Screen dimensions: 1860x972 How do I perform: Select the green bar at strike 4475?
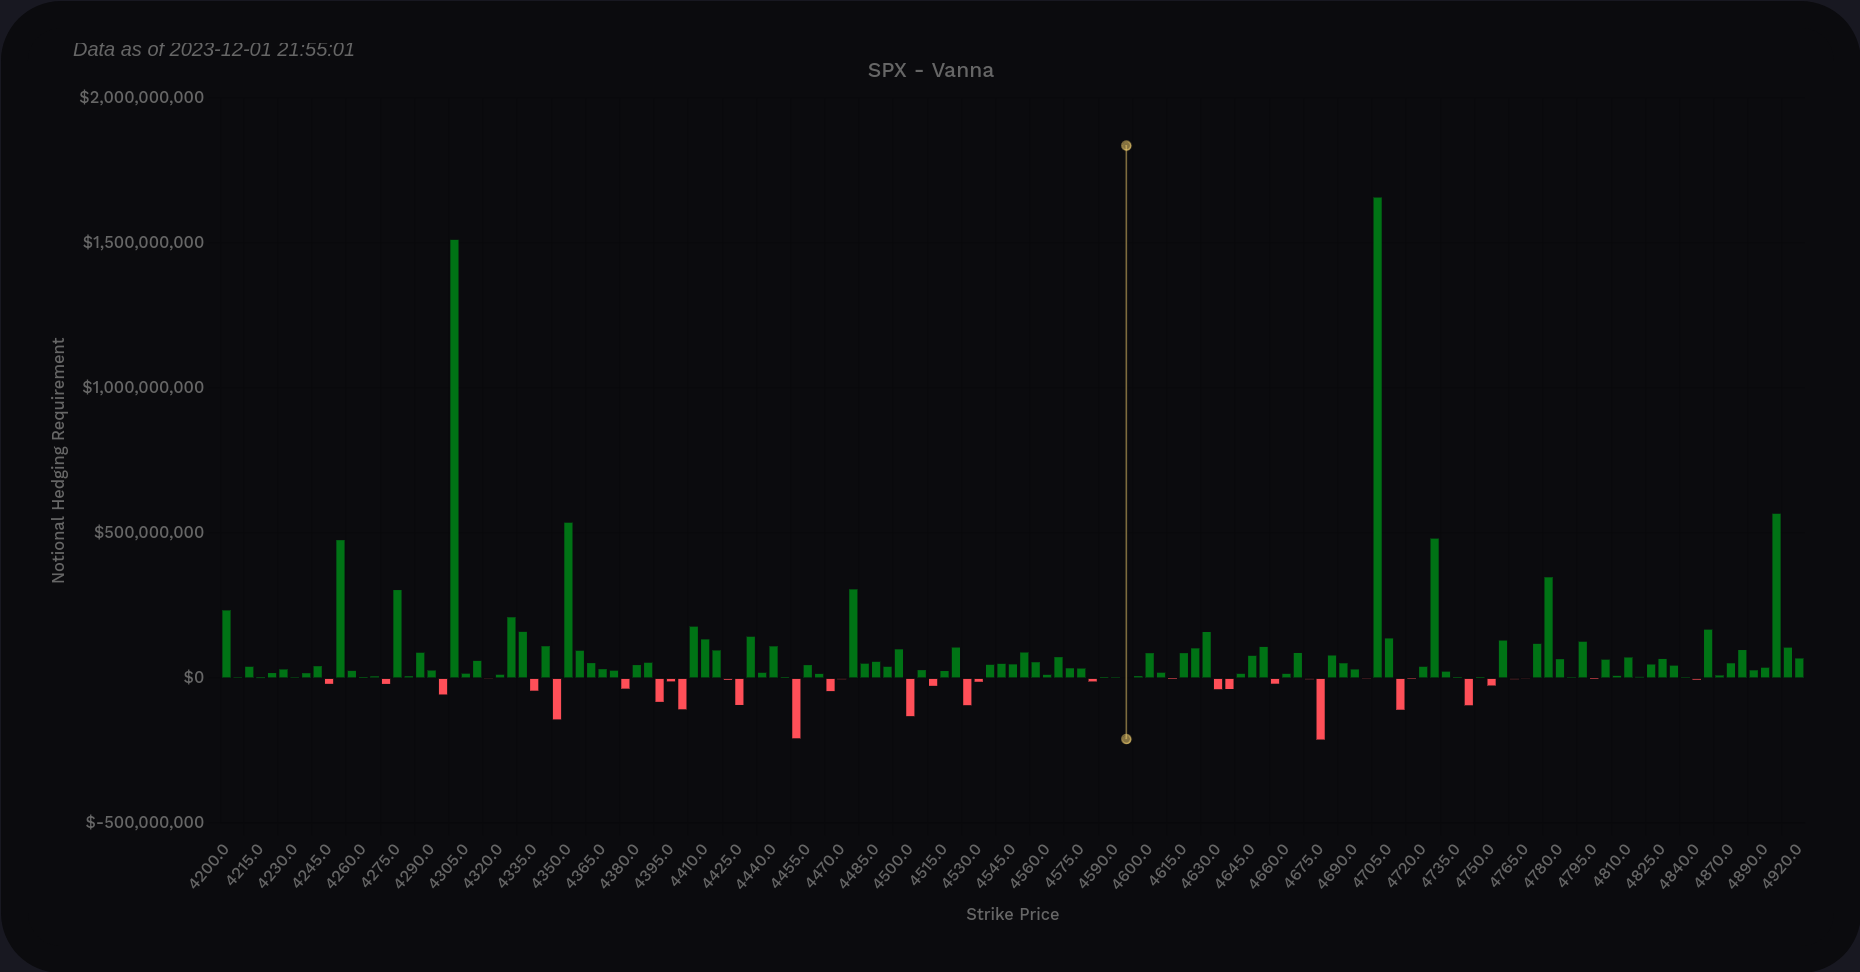click(853, 633)
